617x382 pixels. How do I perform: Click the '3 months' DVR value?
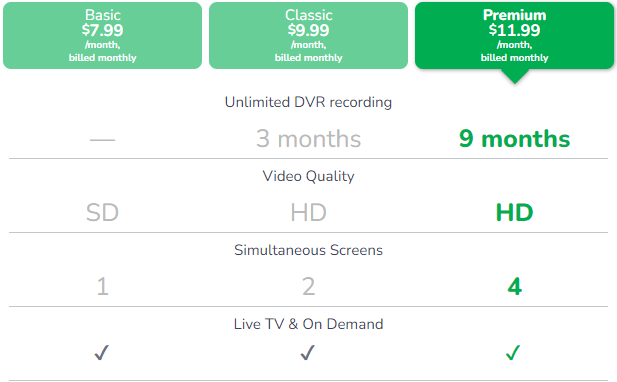pos(308,139)
